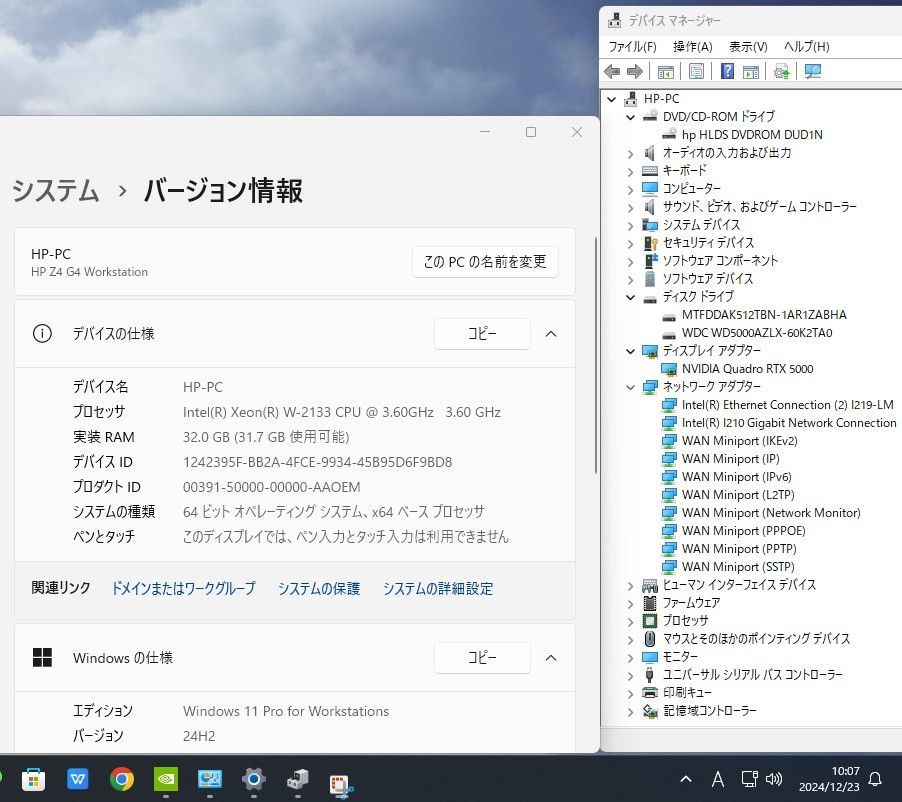Expand the ファームウェア node
Viewport: 902px width, 802px height.
point(630,604)
